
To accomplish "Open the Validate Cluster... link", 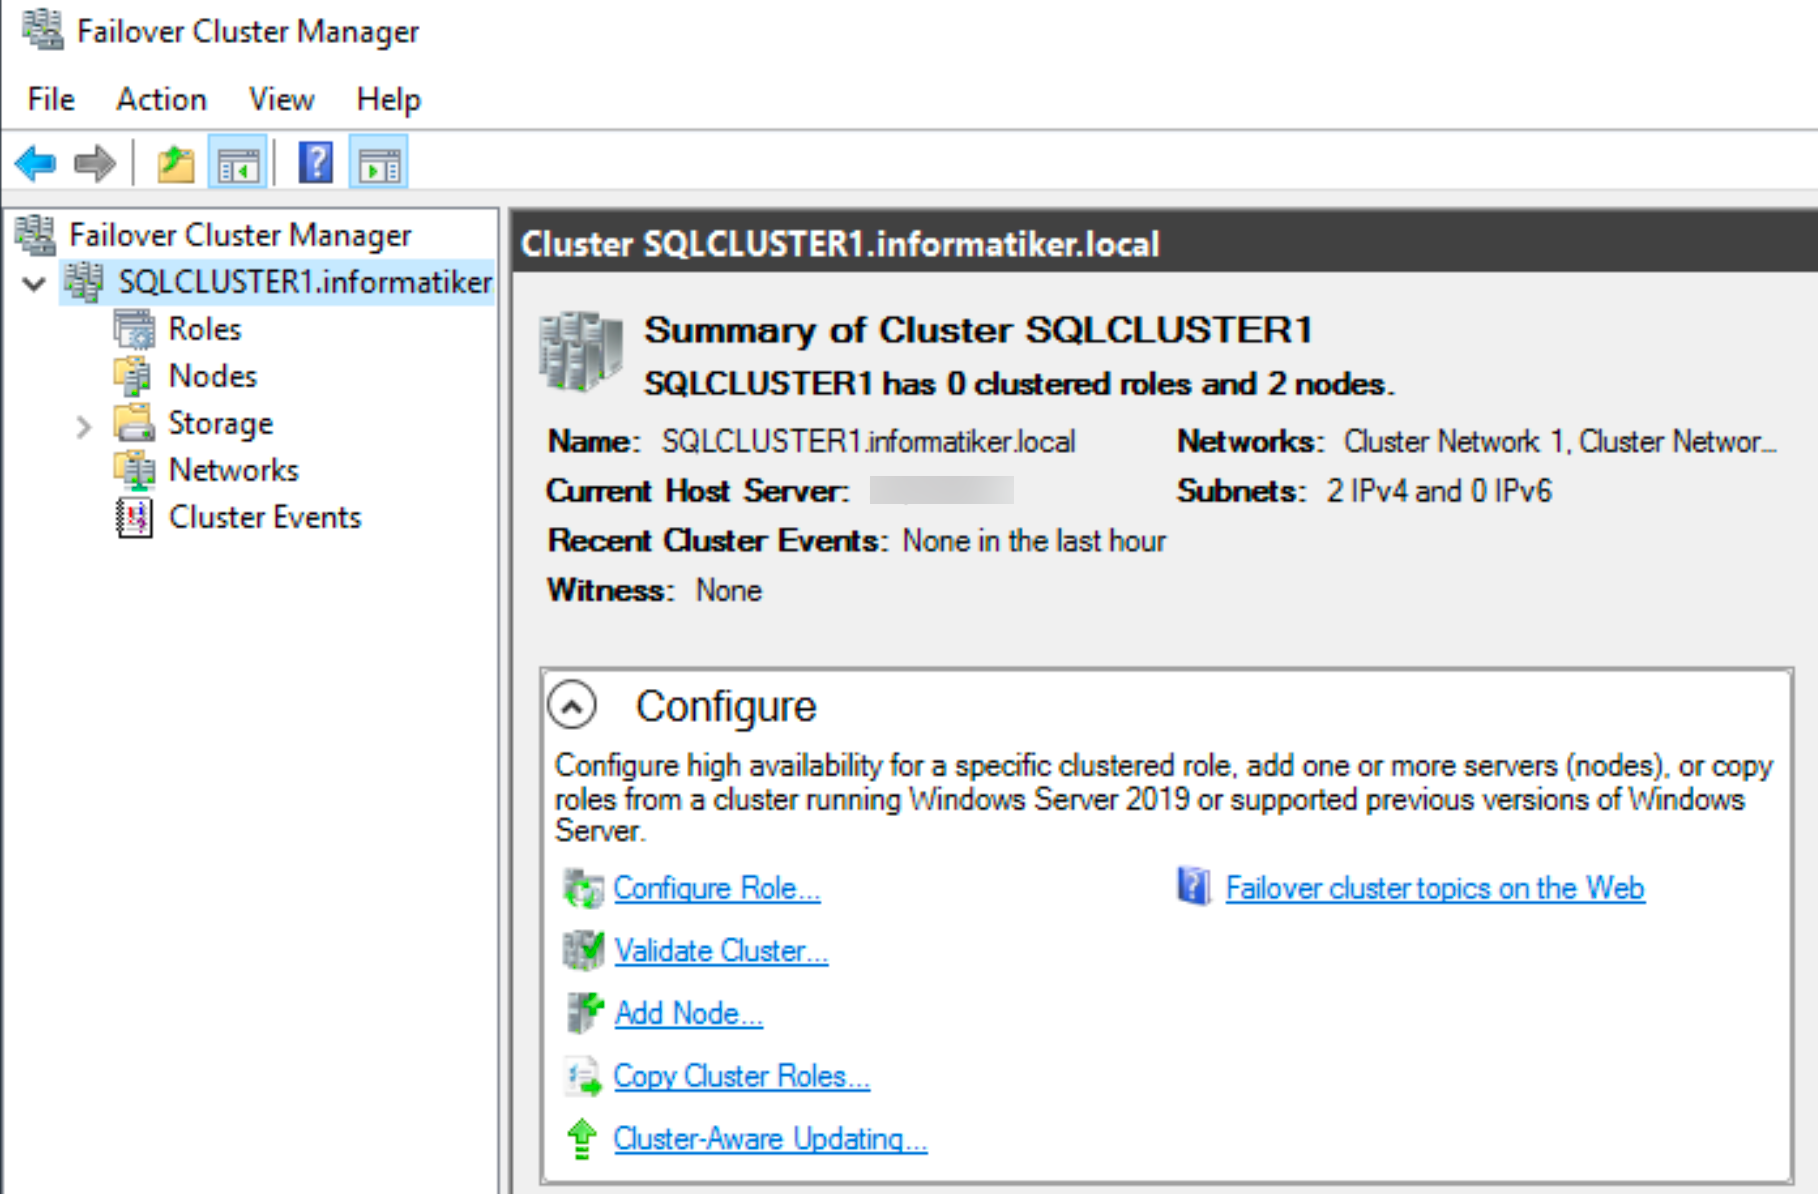I will click(x=721, y=950).
